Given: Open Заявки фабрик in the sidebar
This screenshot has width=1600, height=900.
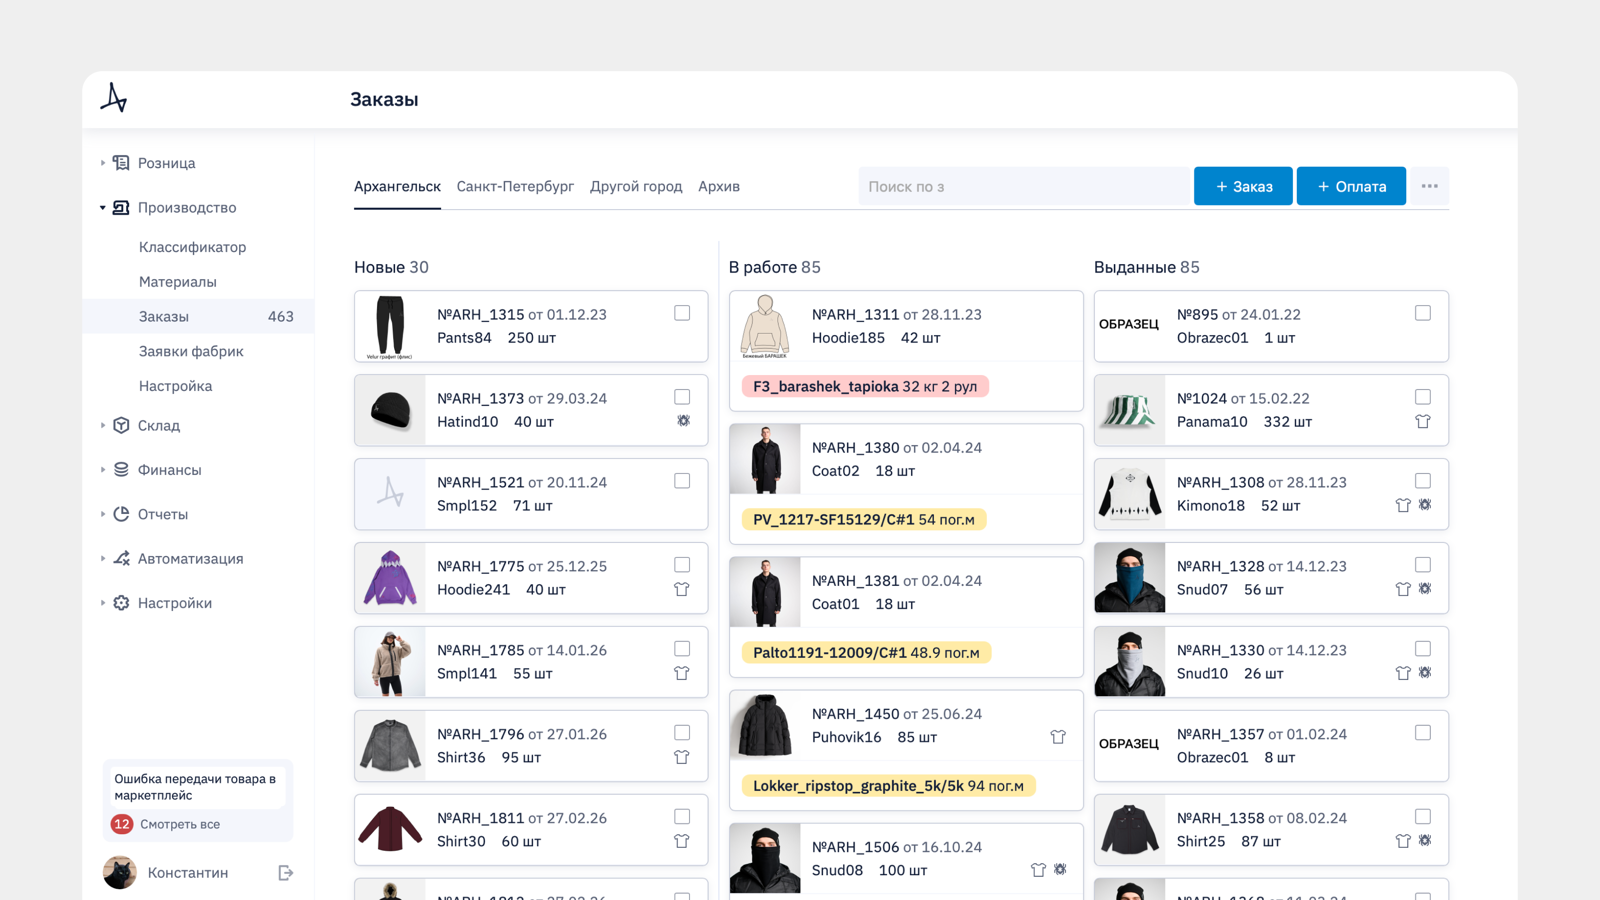Looking at the screenshot, I should tap(191, 351).
